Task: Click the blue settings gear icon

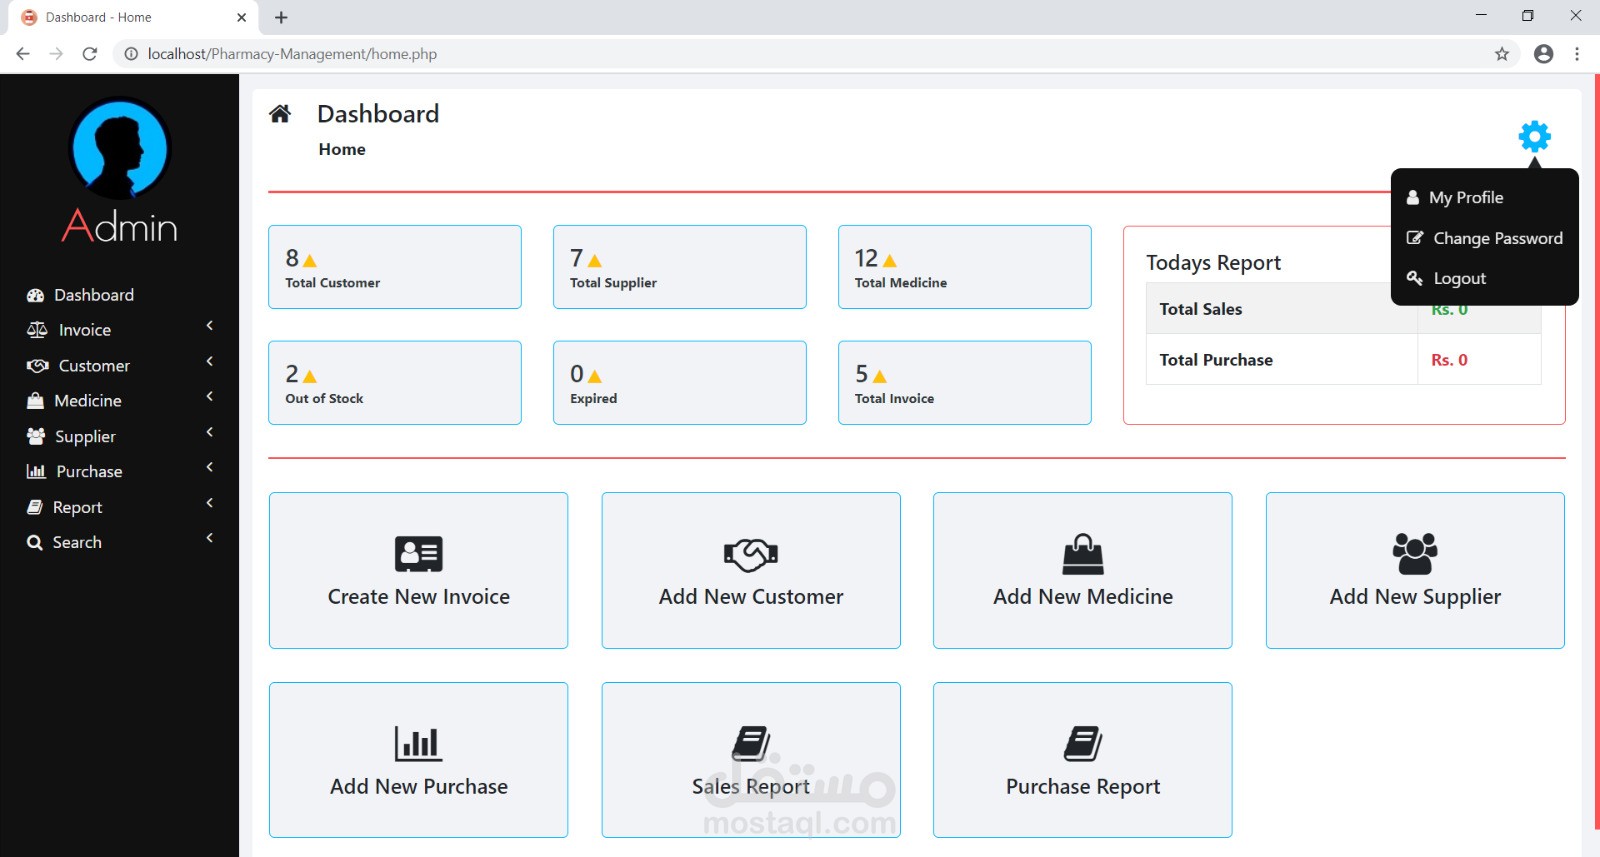Action: (x=1534, y=136)
